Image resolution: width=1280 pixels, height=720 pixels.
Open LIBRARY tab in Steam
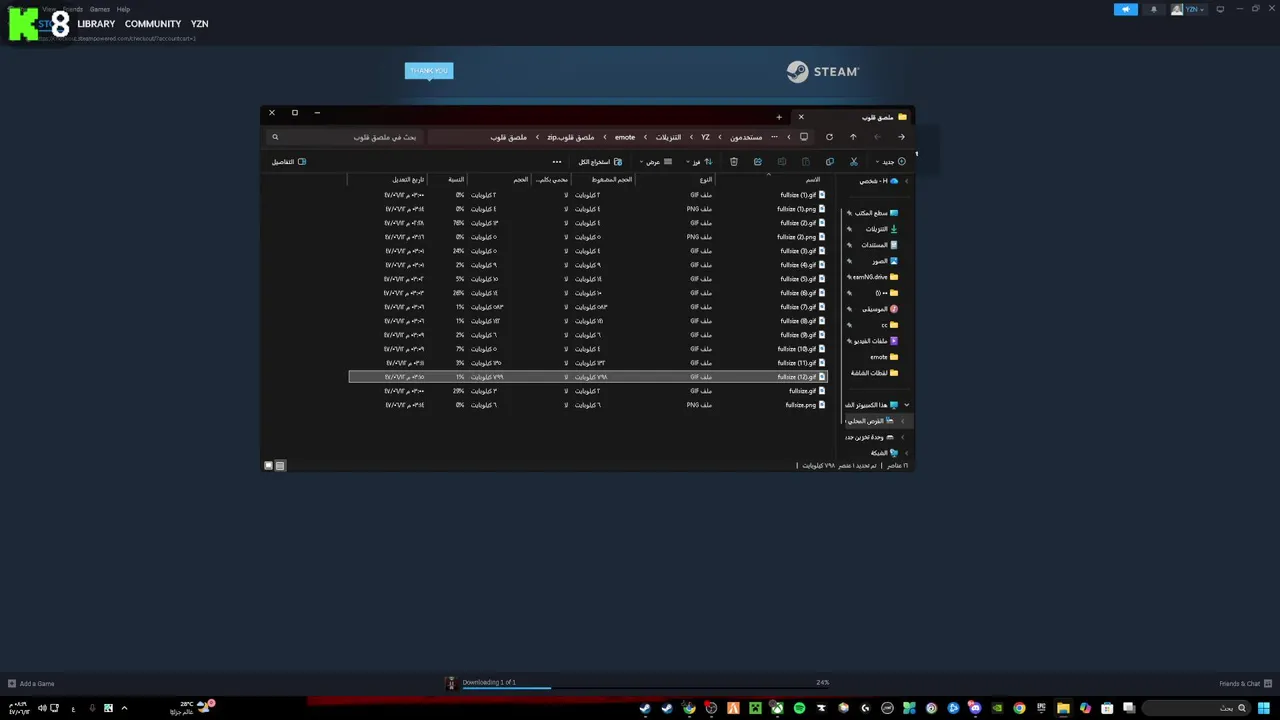pos(96,24)
